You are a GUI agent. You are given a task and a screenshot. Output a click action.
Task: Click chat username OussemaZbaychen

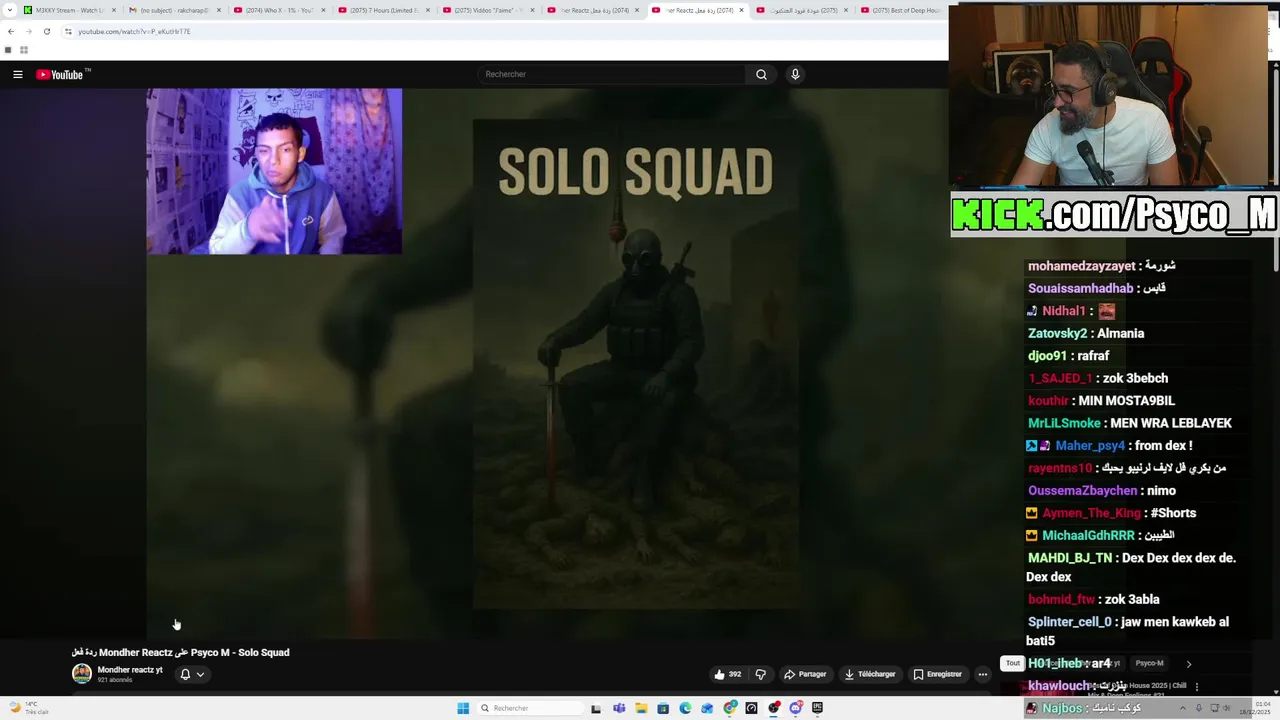1082,490
